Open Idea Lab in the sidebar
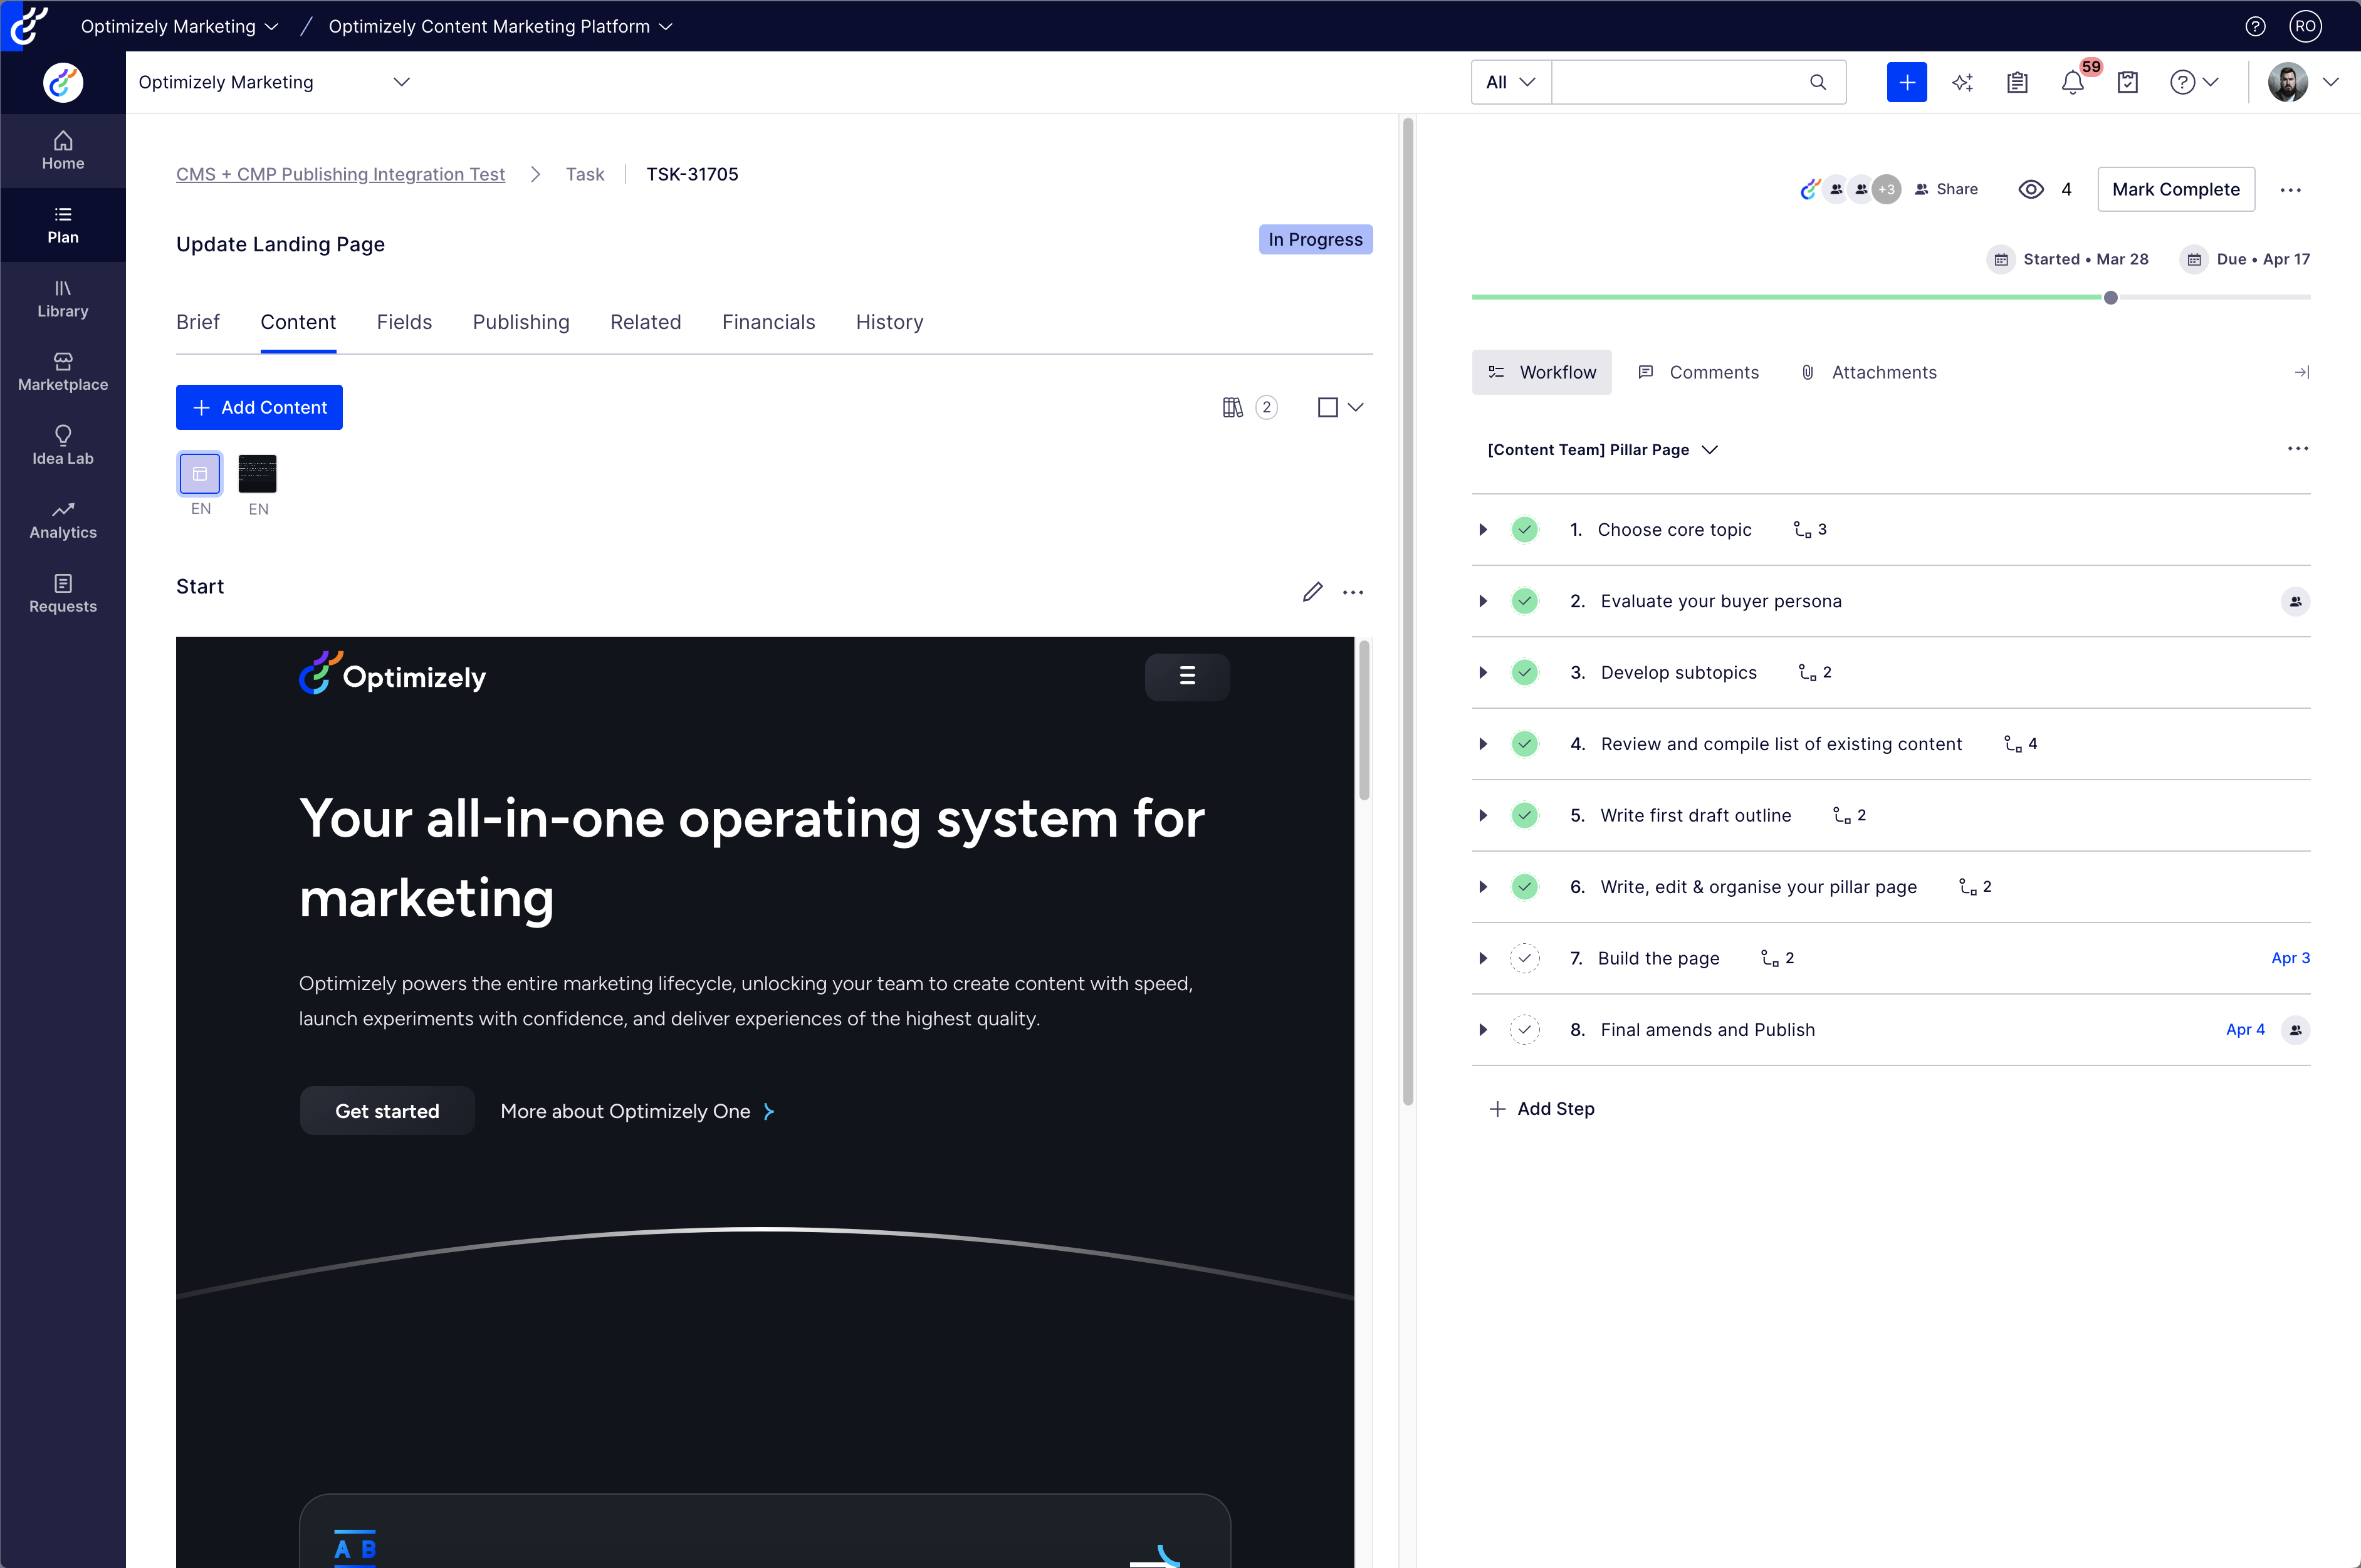This screenshot has width=2361, height=1568. 63,446
